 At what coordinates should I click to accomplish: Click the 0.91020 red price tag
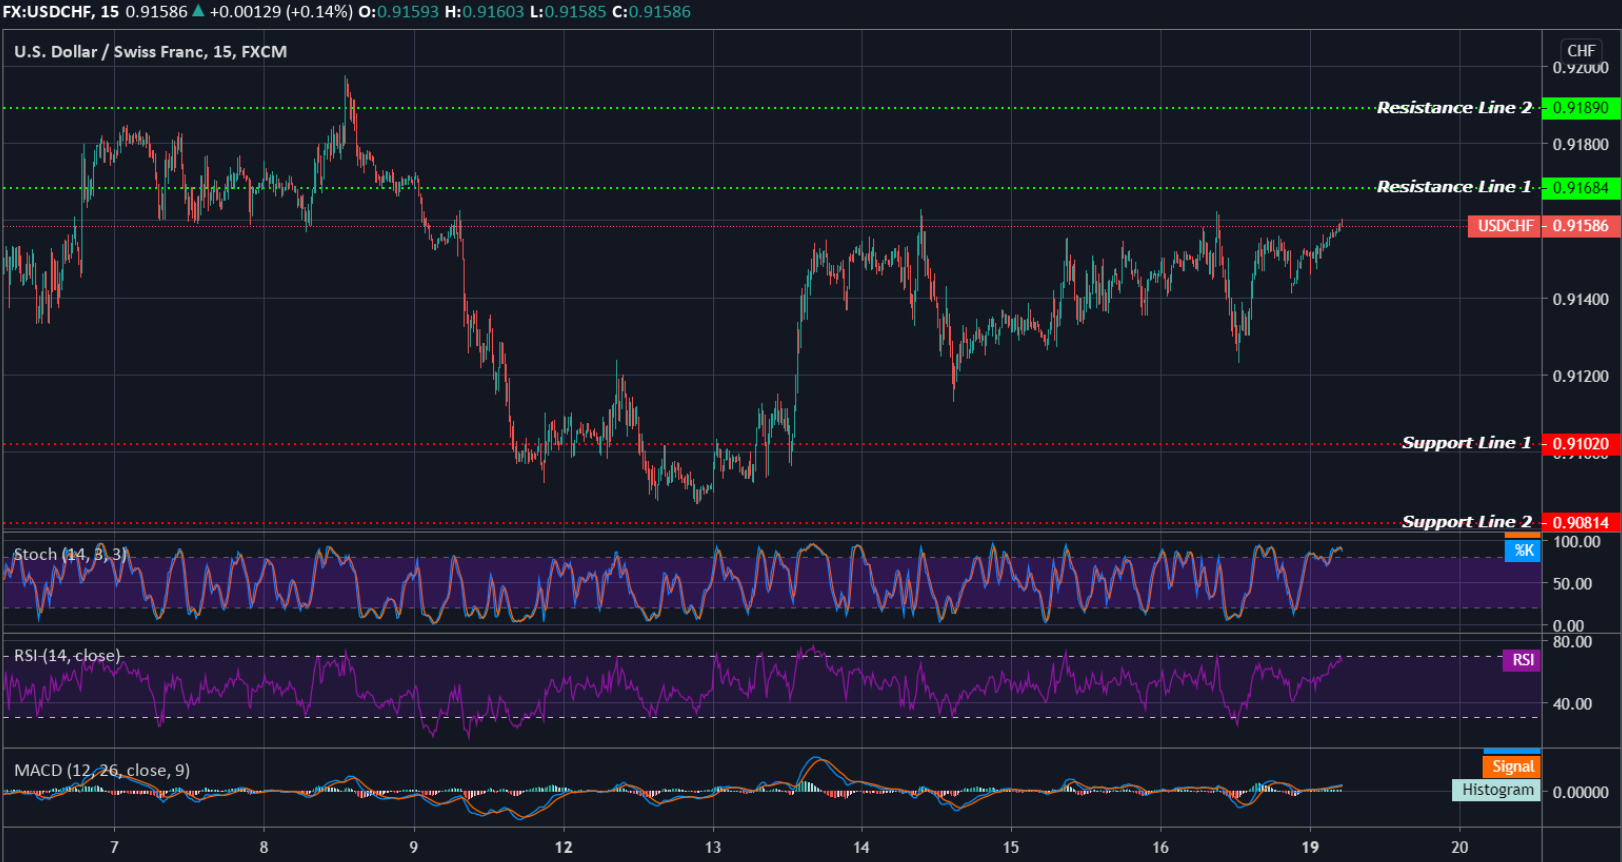tap(1581, 444)
